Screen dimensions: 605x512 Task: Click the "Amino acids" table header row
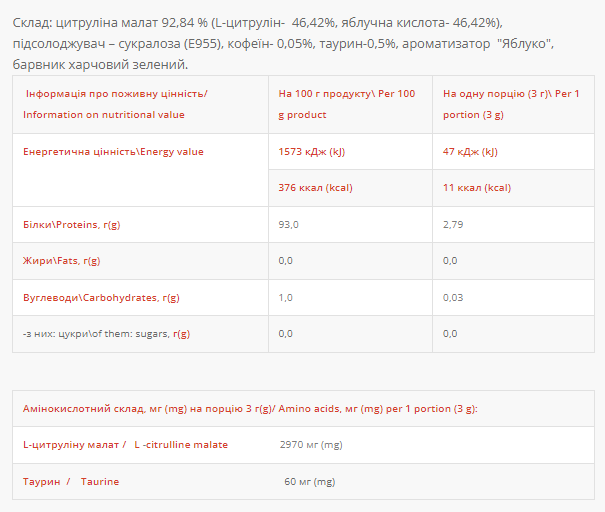pos(250,408)
